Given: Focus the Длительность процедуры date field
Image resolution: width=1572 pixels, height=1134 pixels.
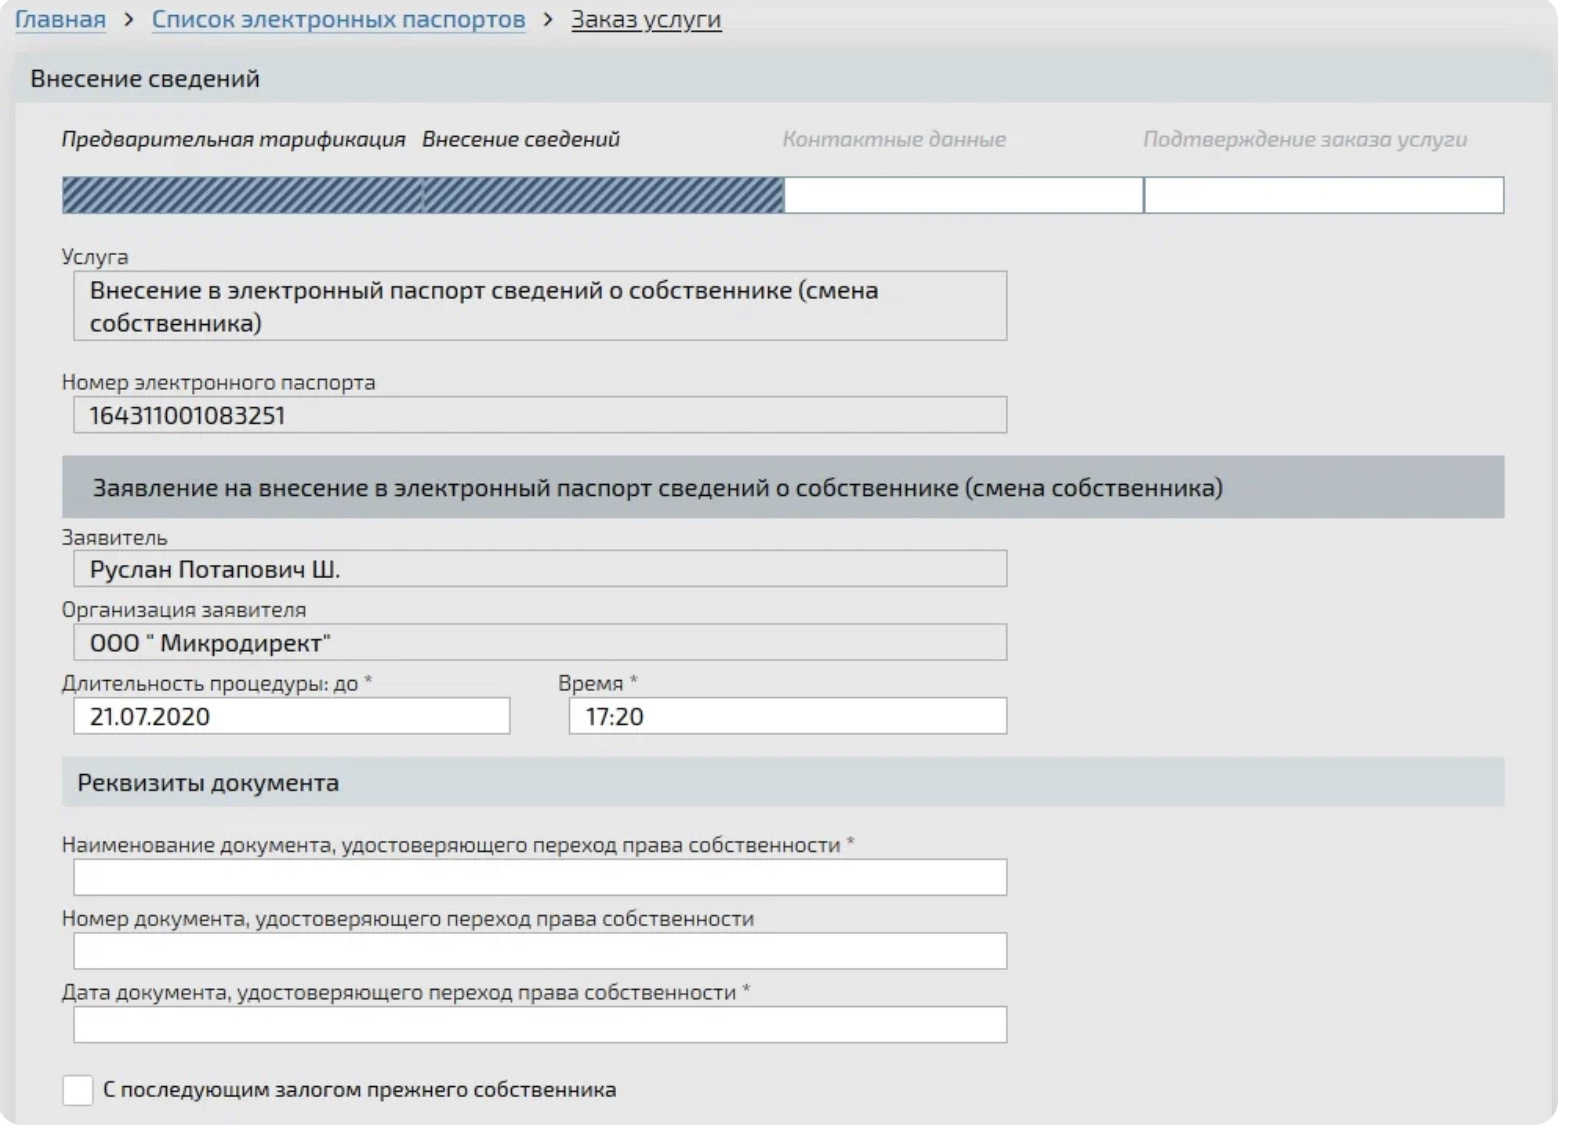Looking at the screenshot, I should pos(291,716).
